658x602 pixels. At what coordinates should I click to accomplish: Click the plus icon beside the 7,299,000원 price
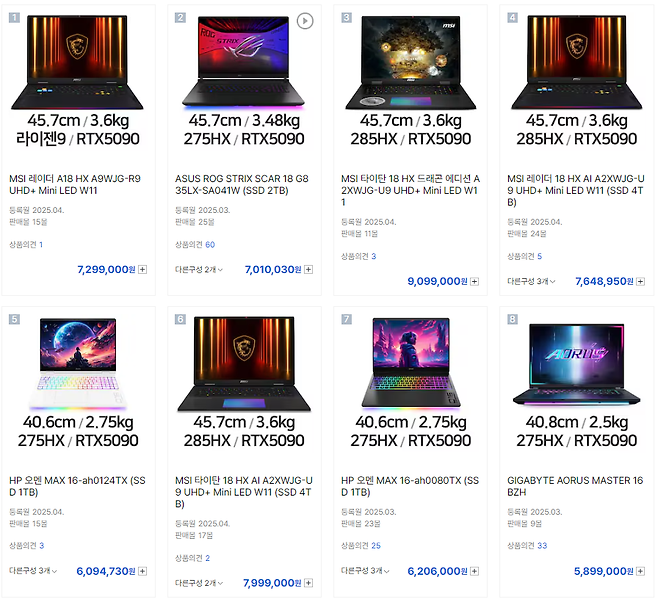143,269
